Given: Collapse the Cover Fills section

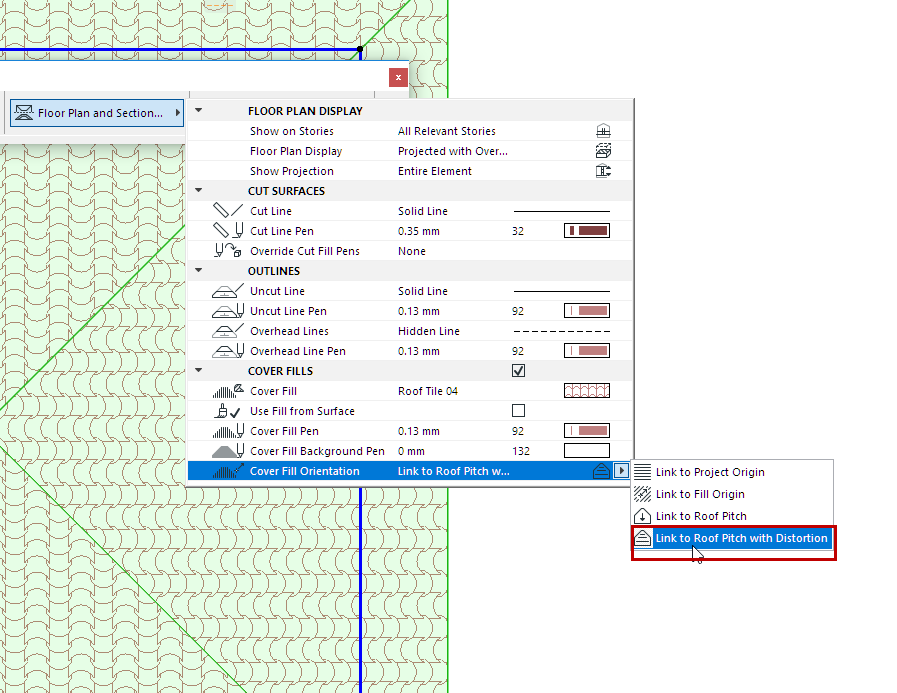Looking at the screenshot, I should (199, 370).
